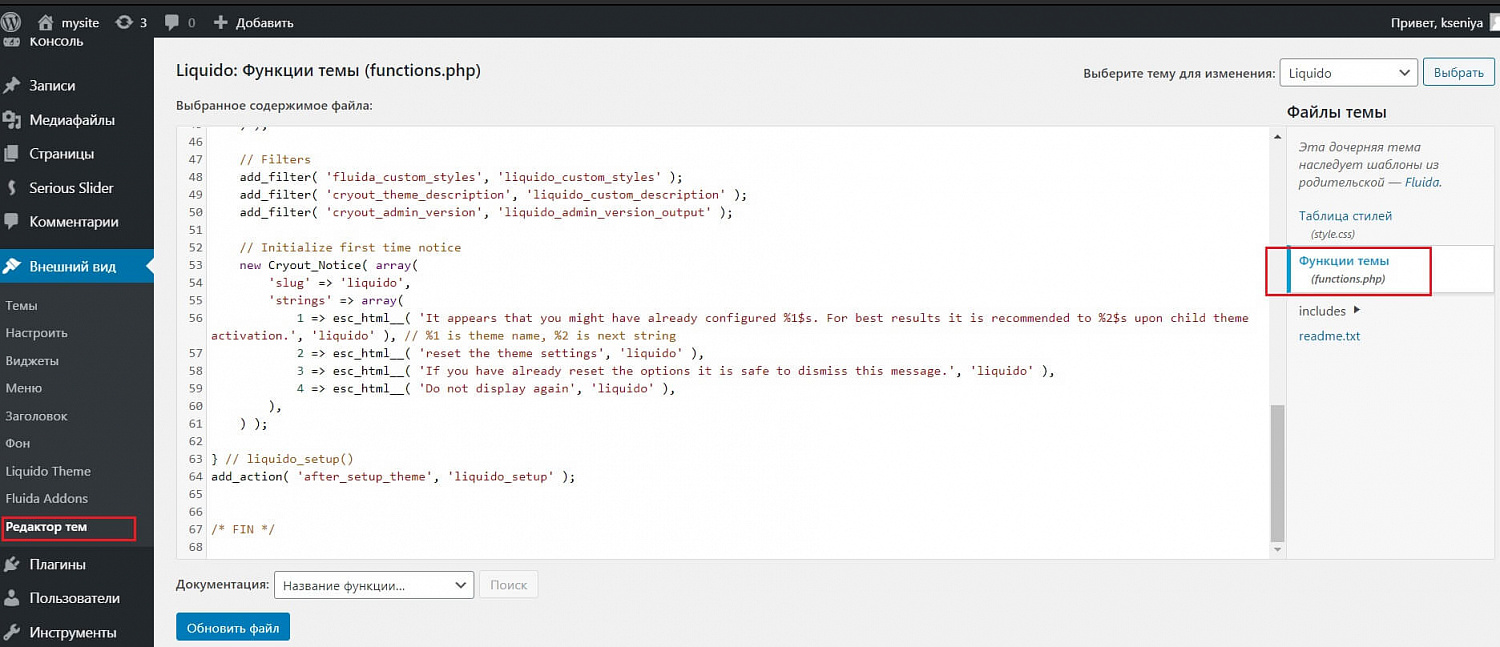Viewport: 1500px width, 647px height.
Task: Click the 'slug' => 'liquido' line
Action: (x=340, y=283)
